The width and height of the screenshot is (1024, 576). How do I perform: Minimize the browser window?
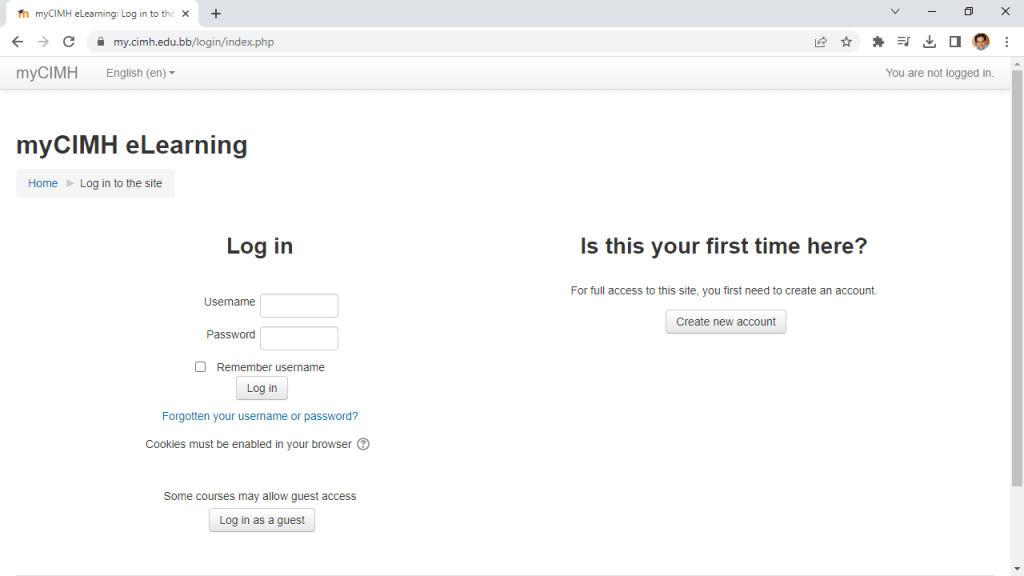click(x=932, y=11)
